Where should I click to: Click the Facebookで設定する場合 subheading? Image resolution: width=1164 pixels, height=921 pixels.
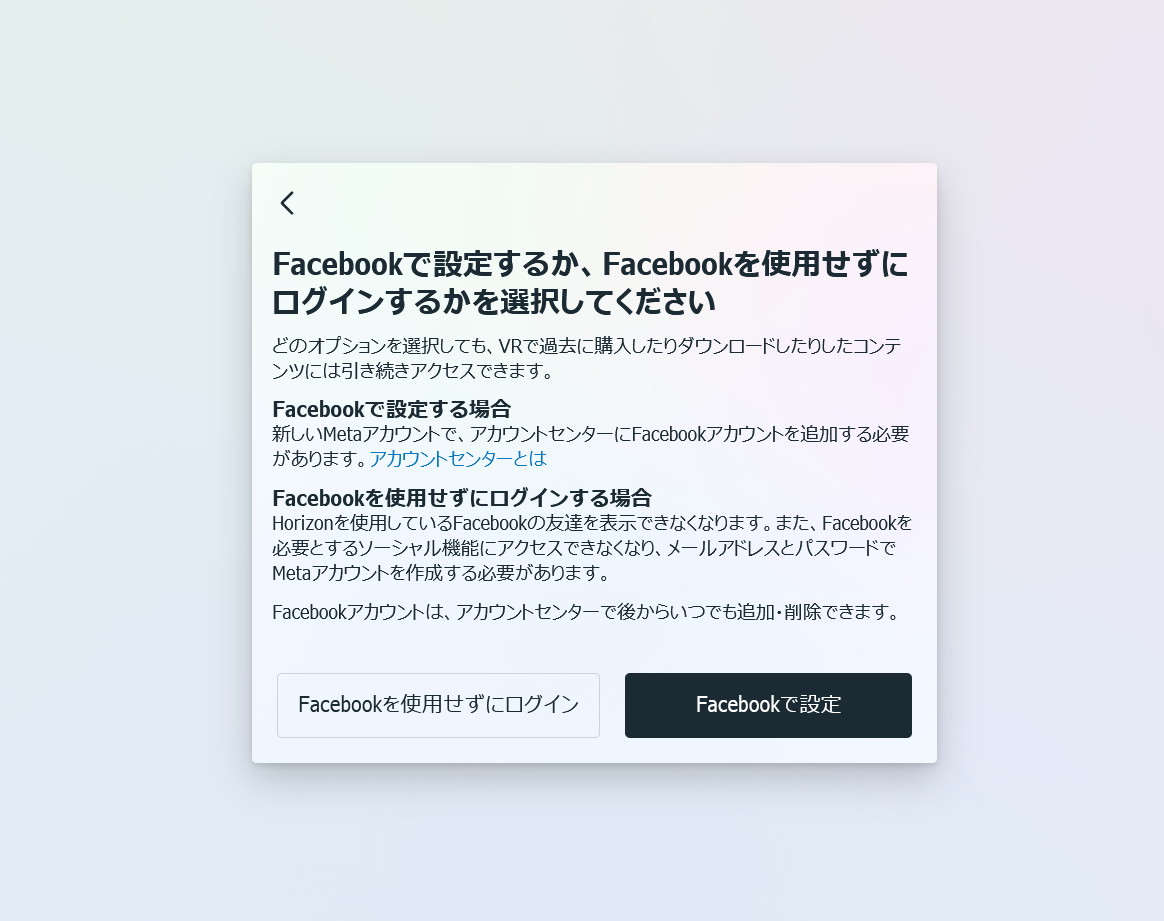tap(391, 409)
